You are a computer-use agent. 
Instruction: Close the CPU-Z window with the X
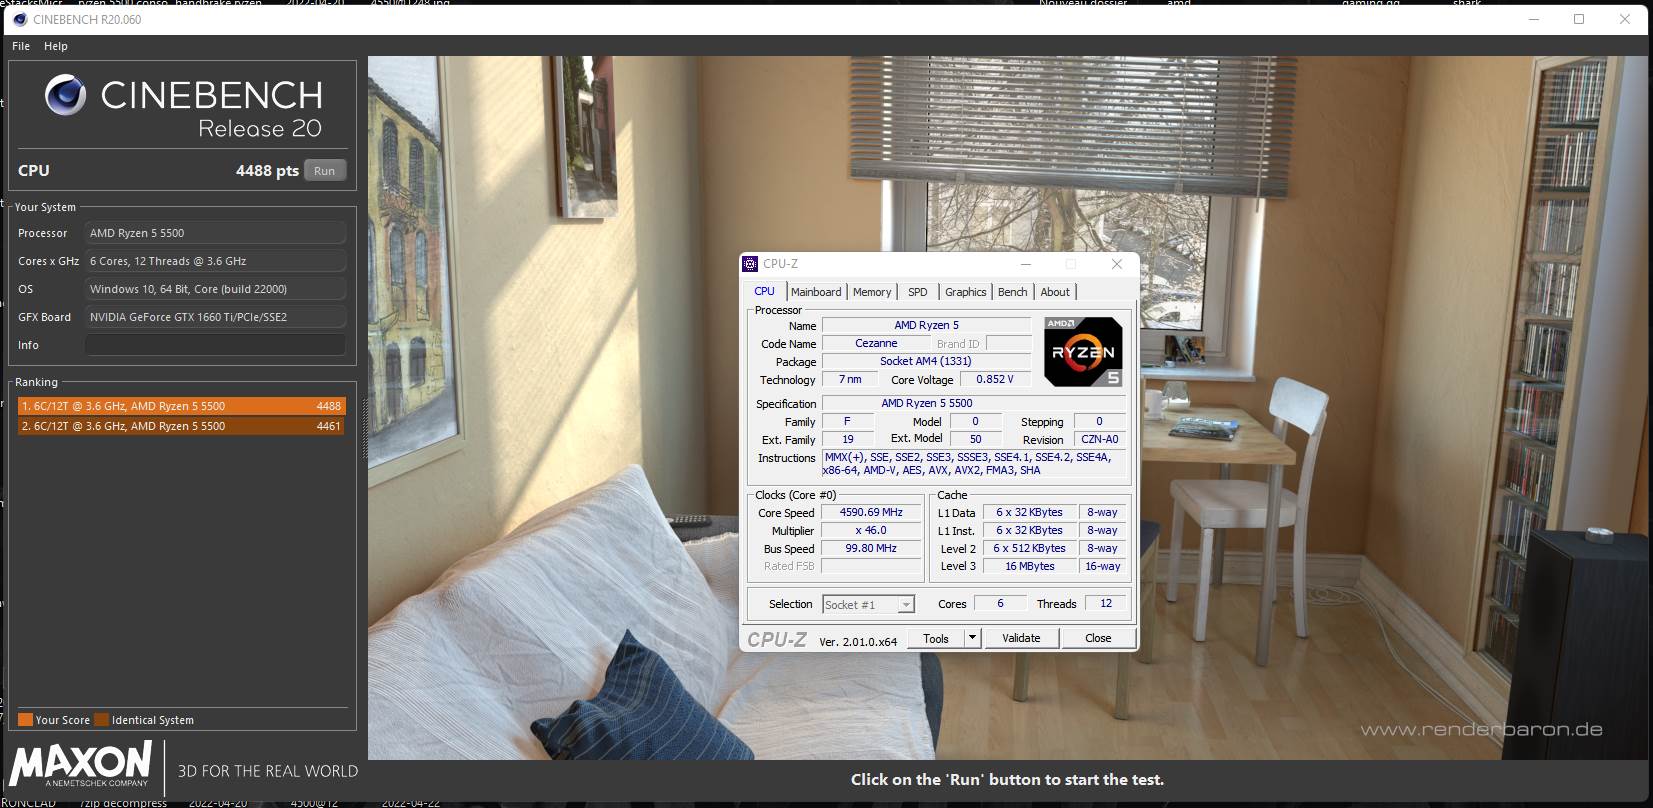1117,264
